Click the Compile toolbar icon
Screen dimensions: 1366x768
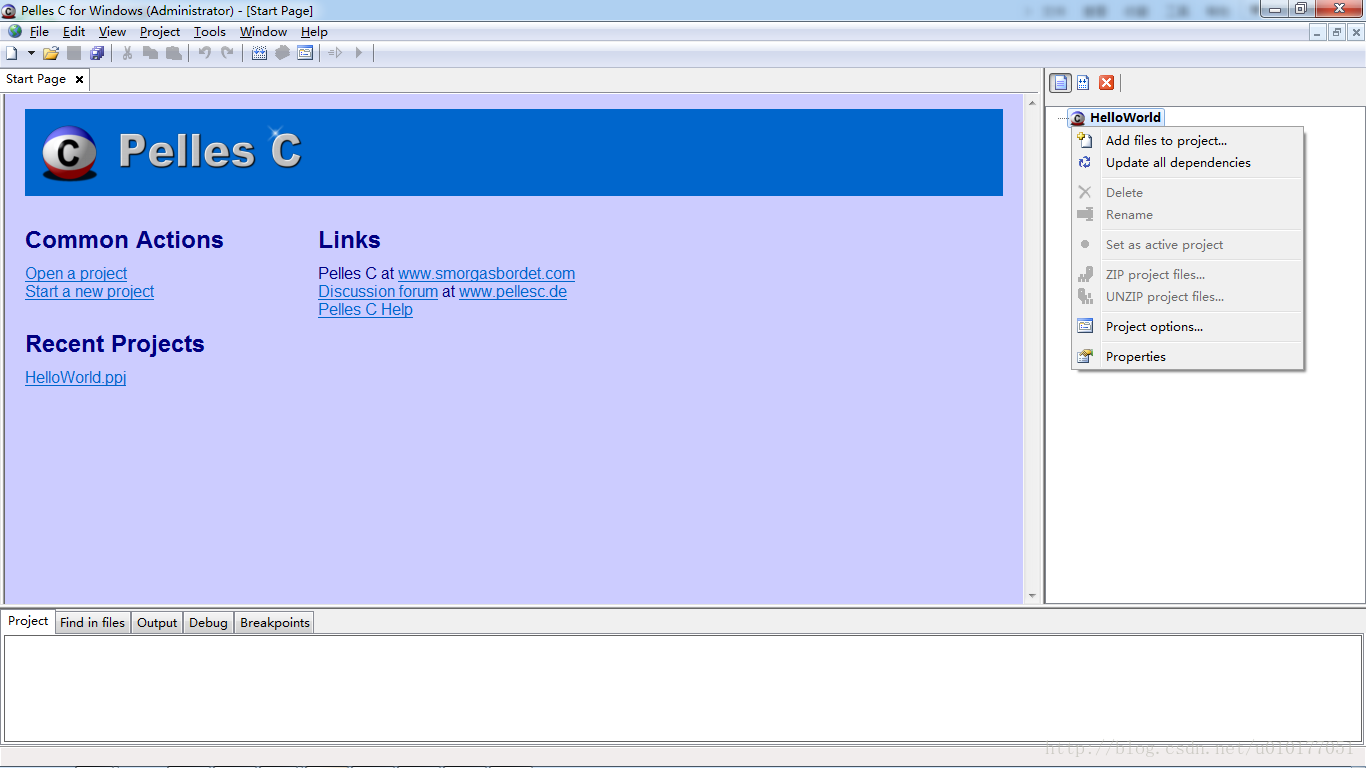259,53
